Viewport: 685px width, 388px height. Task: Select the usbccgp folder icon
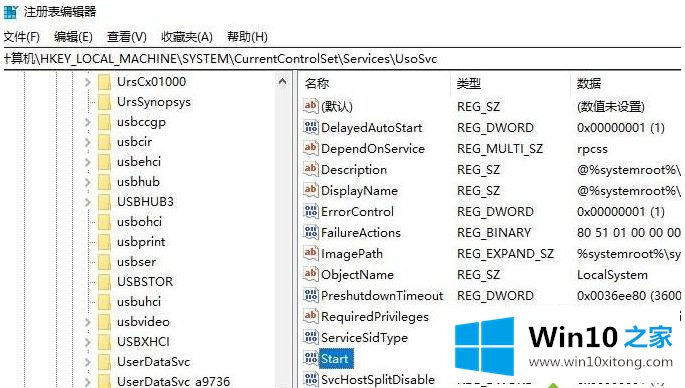coord(104,122)
